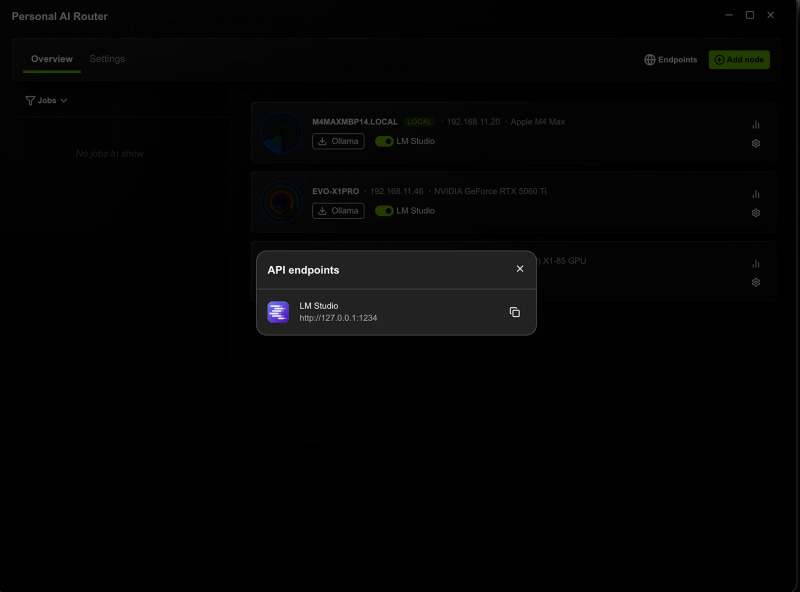Click the 192.168.11.20 IP address
Viewport: 800px width, 592px height.
[473, 122]
